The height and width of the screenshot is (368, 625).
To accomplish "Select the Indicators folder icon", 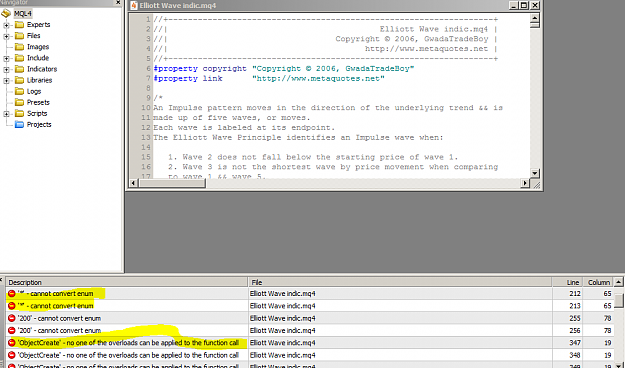I will [x=19, y=69].
